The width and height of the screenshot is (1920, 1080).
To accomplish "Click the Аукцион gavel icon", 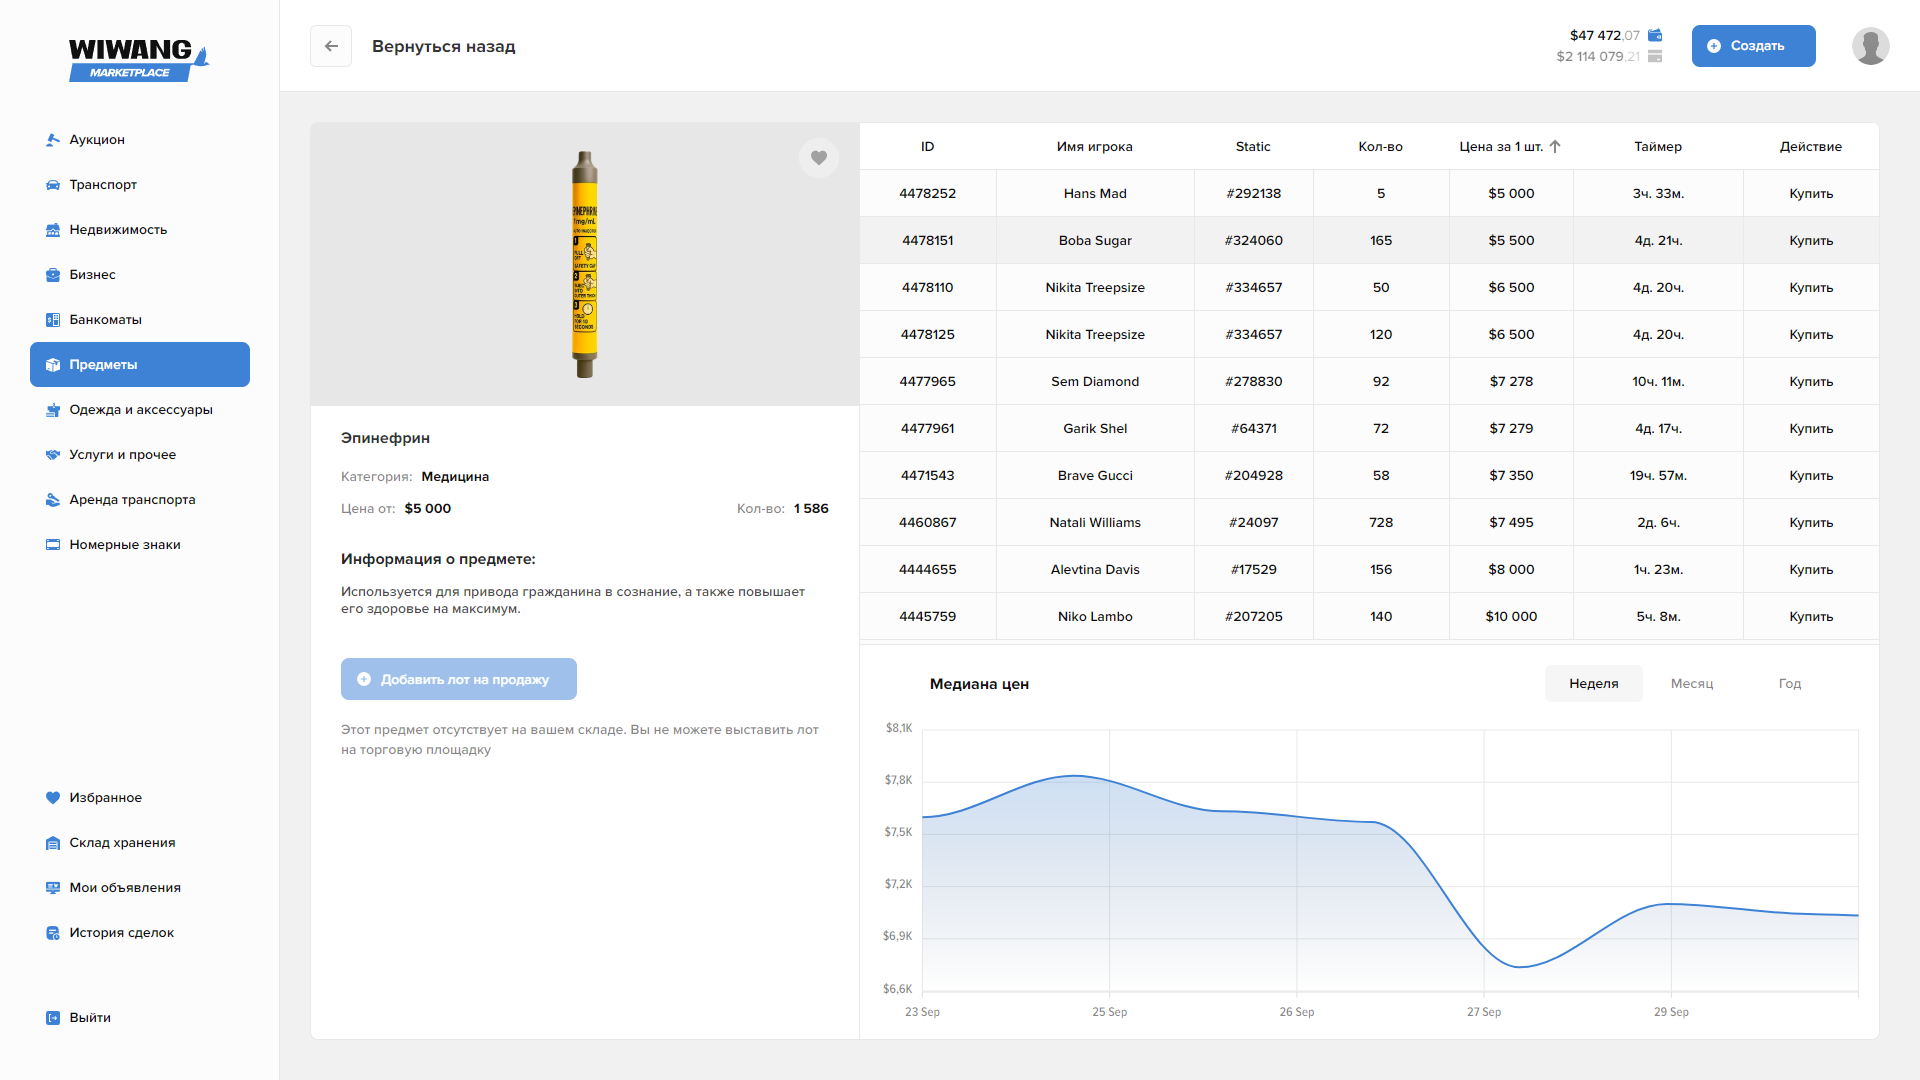I will pos(53,140).
